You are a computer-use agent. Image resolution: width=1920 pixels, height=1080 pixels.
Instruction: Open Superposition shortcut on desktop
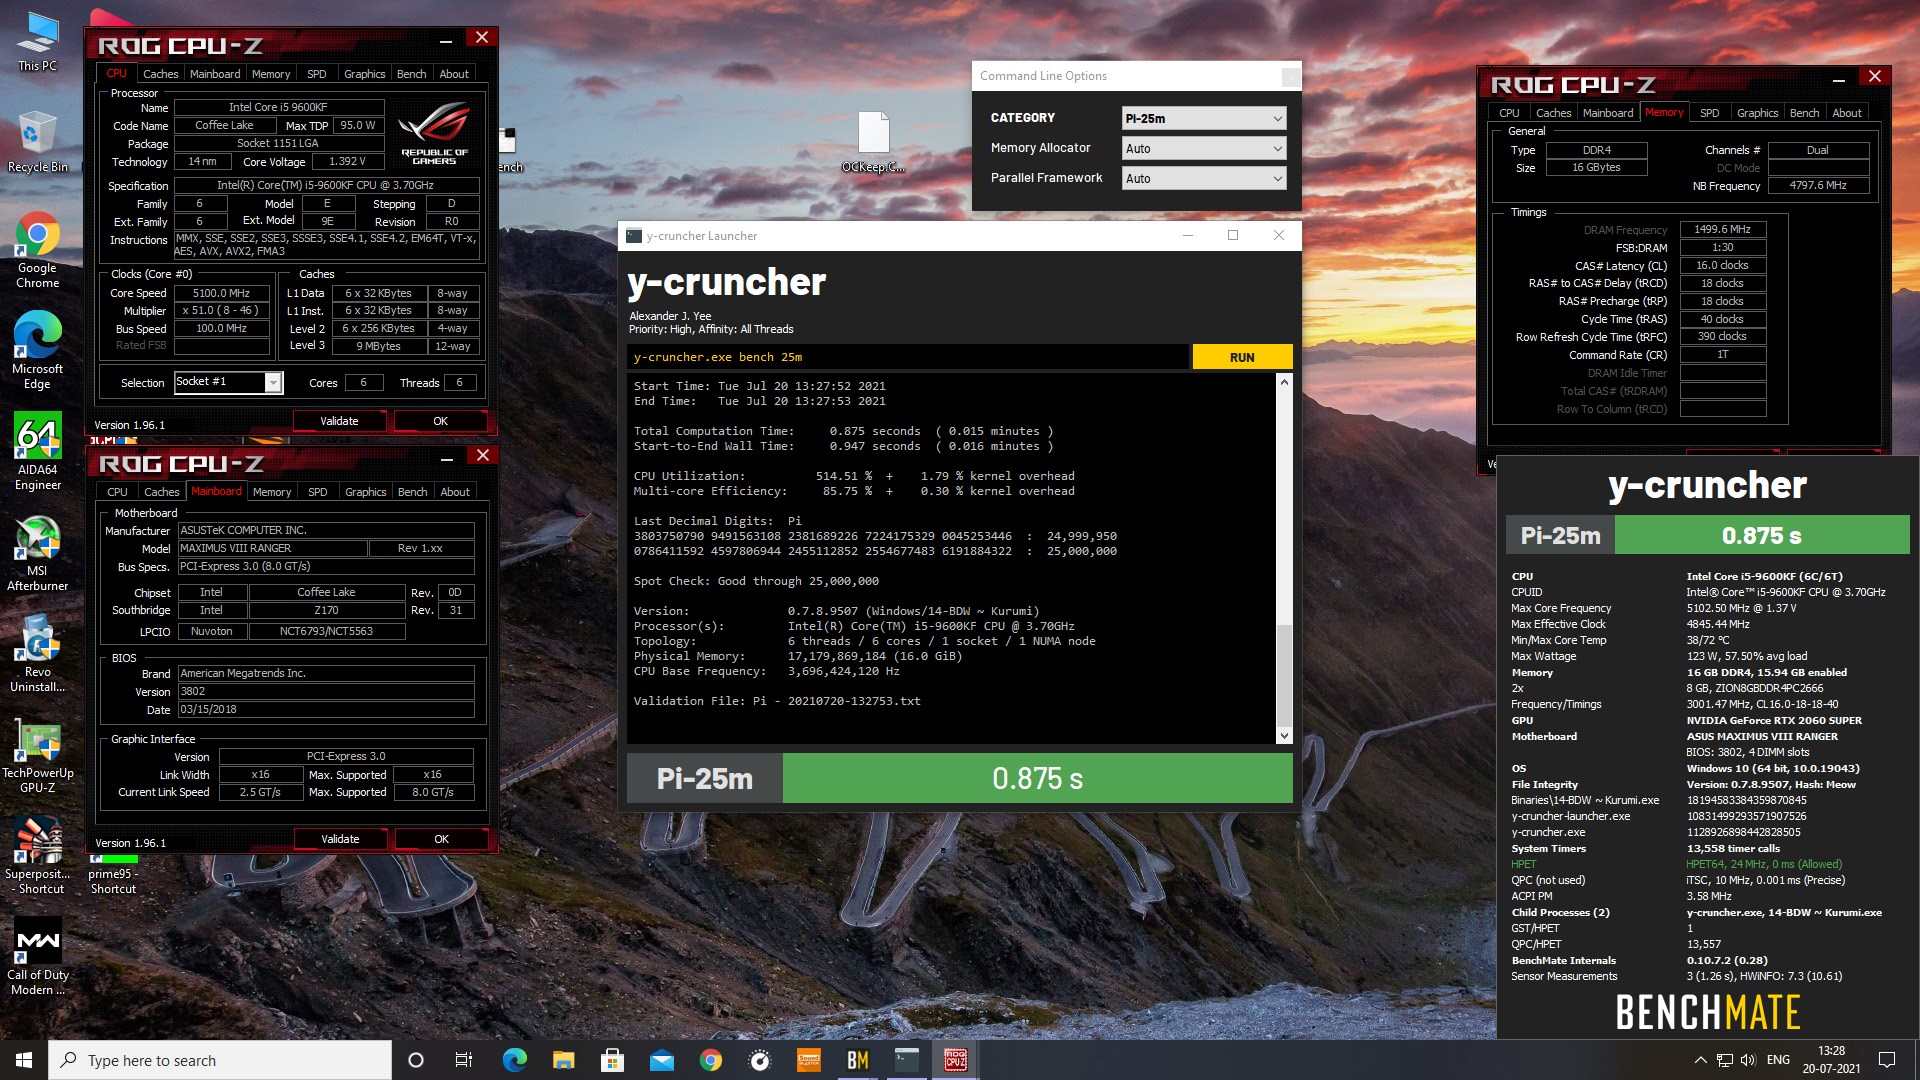point(37,856)
